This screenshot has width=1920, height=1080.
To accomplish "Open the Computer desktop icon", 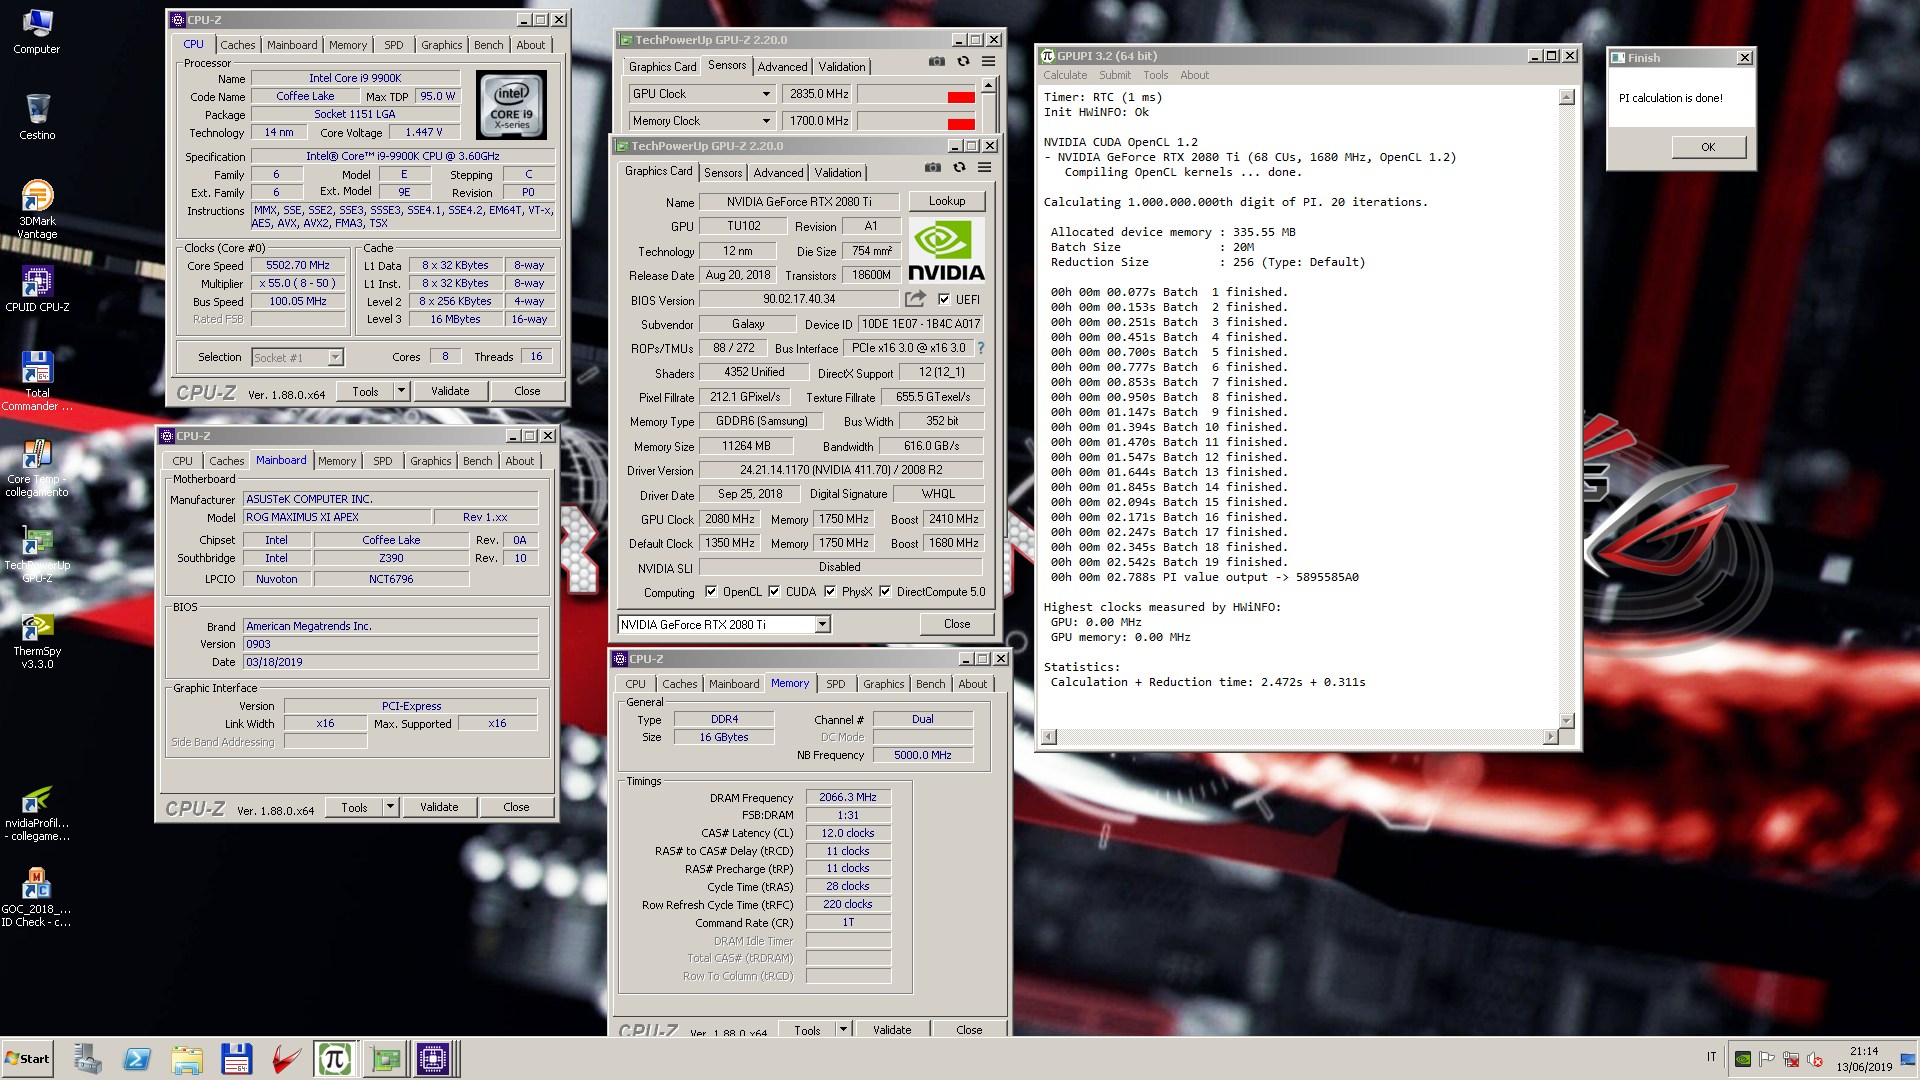I will pos(37,31).
